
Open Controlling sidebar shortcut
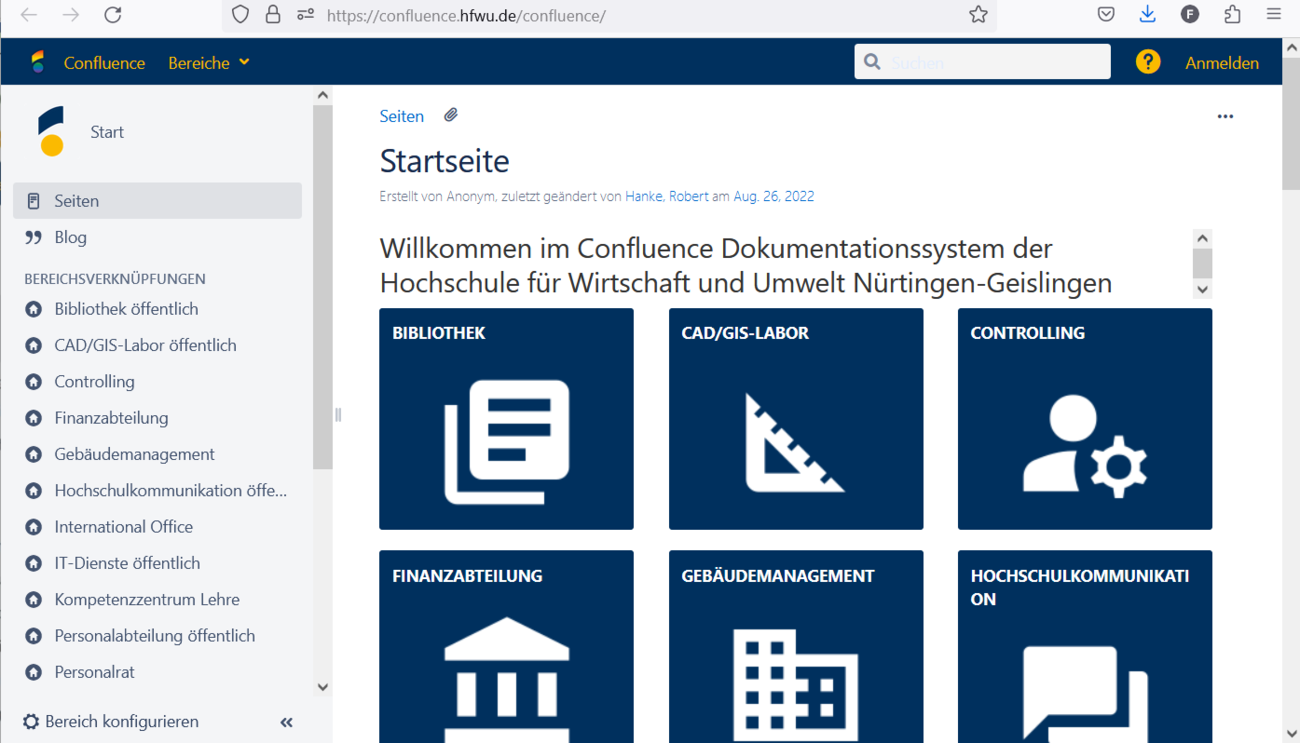click(x=94, y=382)
